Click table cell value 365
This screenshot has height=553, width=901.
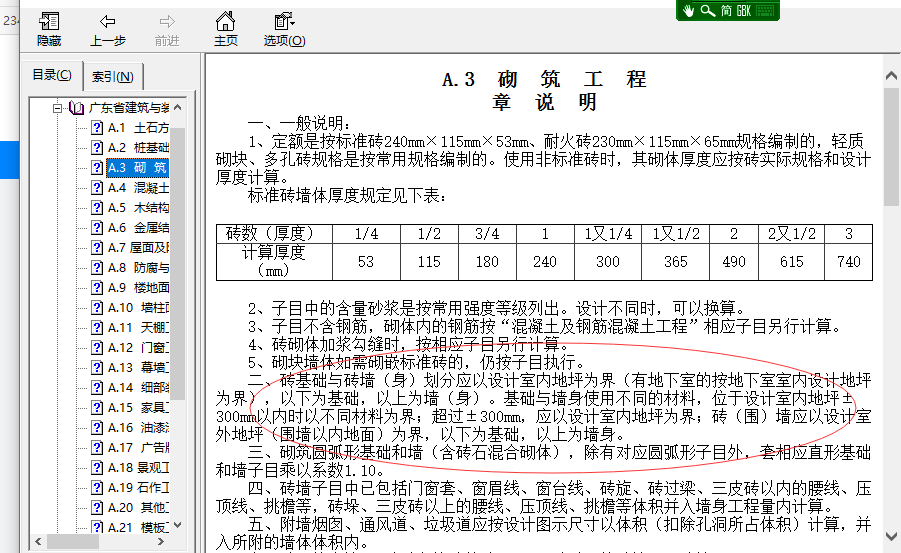pyautogui.click(x=676, y=262)
